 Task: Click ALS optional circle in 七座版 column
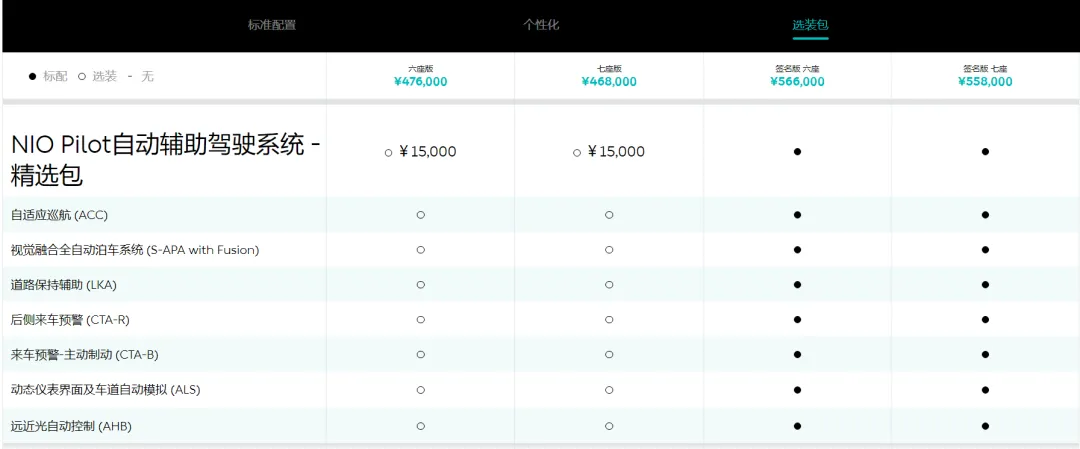(x=609, y=390)
